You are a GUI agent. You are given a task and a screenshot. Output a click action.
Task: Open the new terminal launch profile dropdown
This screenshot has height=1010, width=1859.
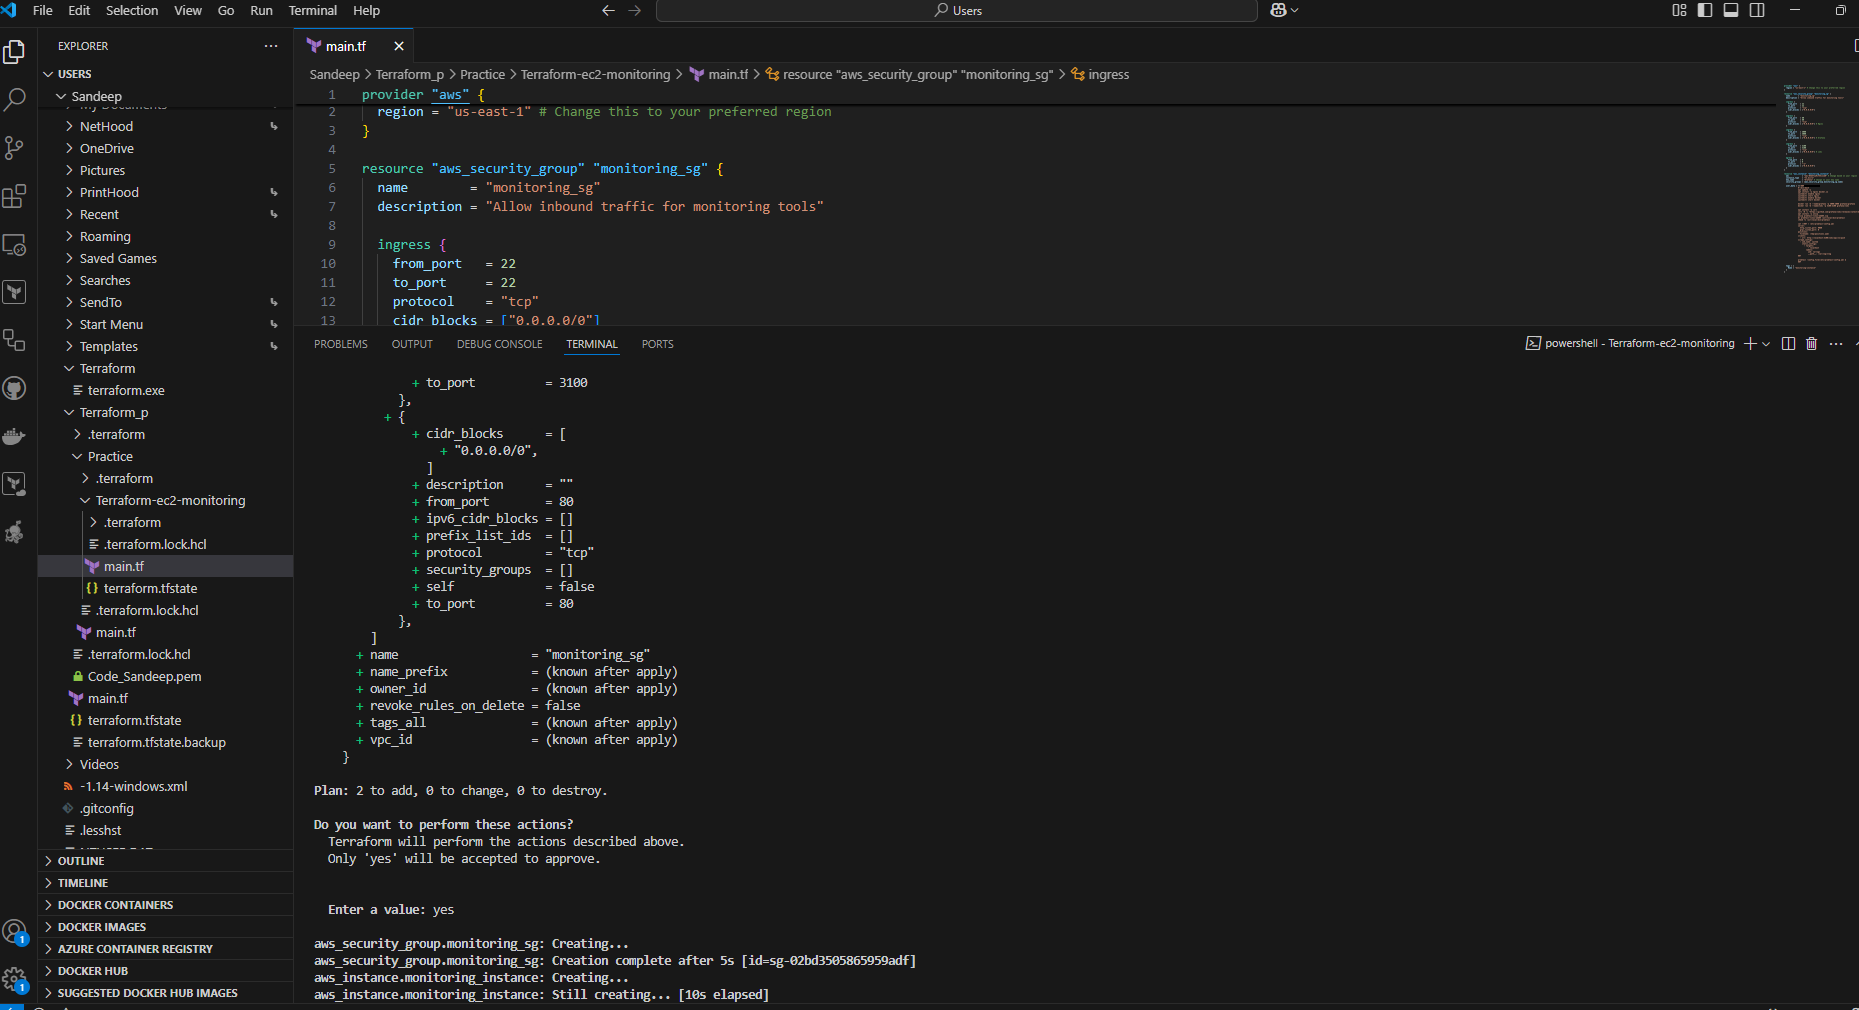tap(1766, 343)
